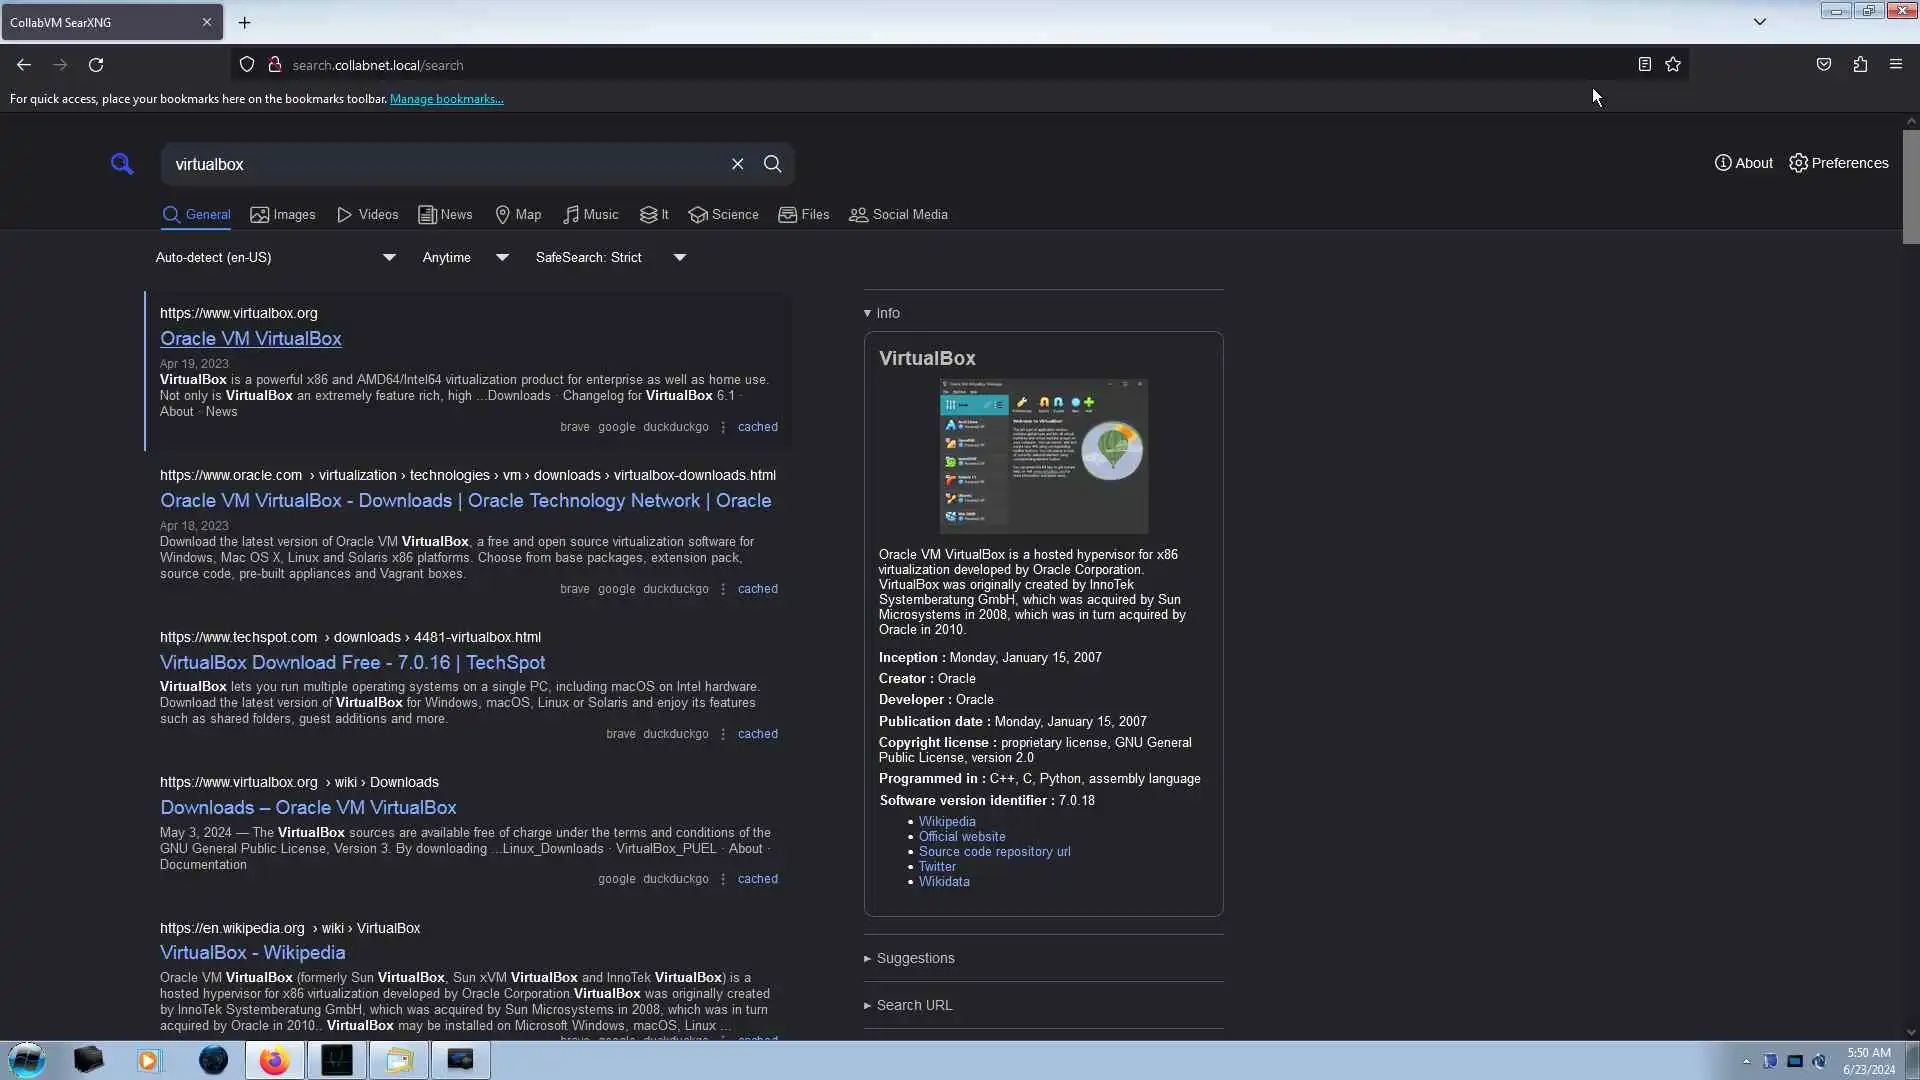Open Firefox extensions puzzle icon
The image size is (1920, 1080).
pyautogui.click(x=1860, y=65)
